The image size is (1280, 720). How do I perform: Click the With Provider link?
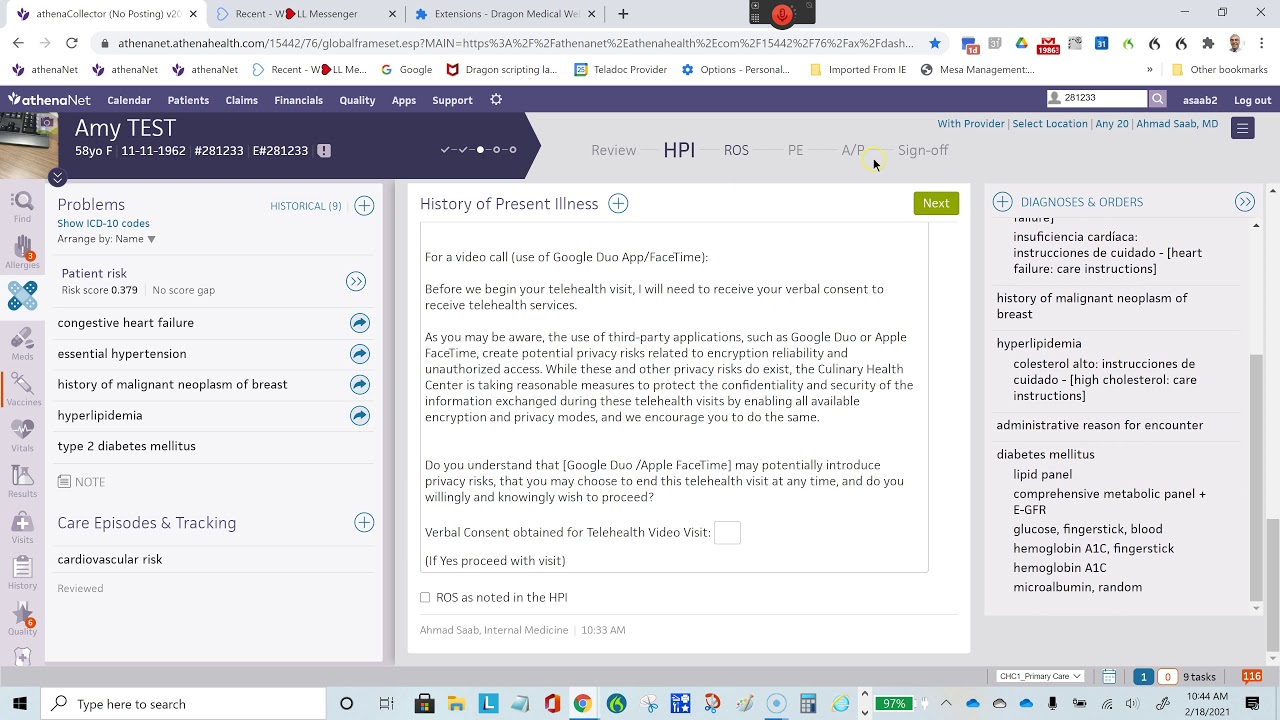(x=970, y=124)
